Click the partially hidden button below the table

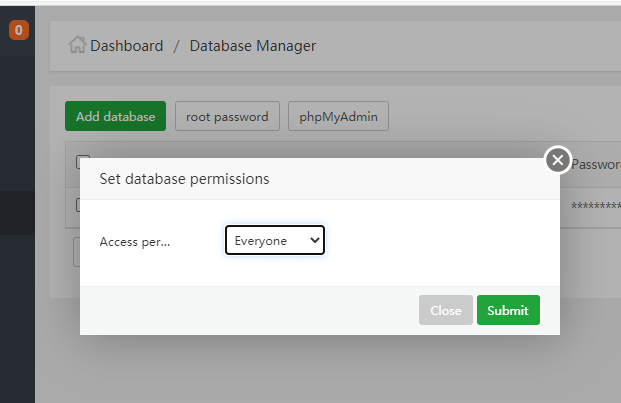coord(77,252)
